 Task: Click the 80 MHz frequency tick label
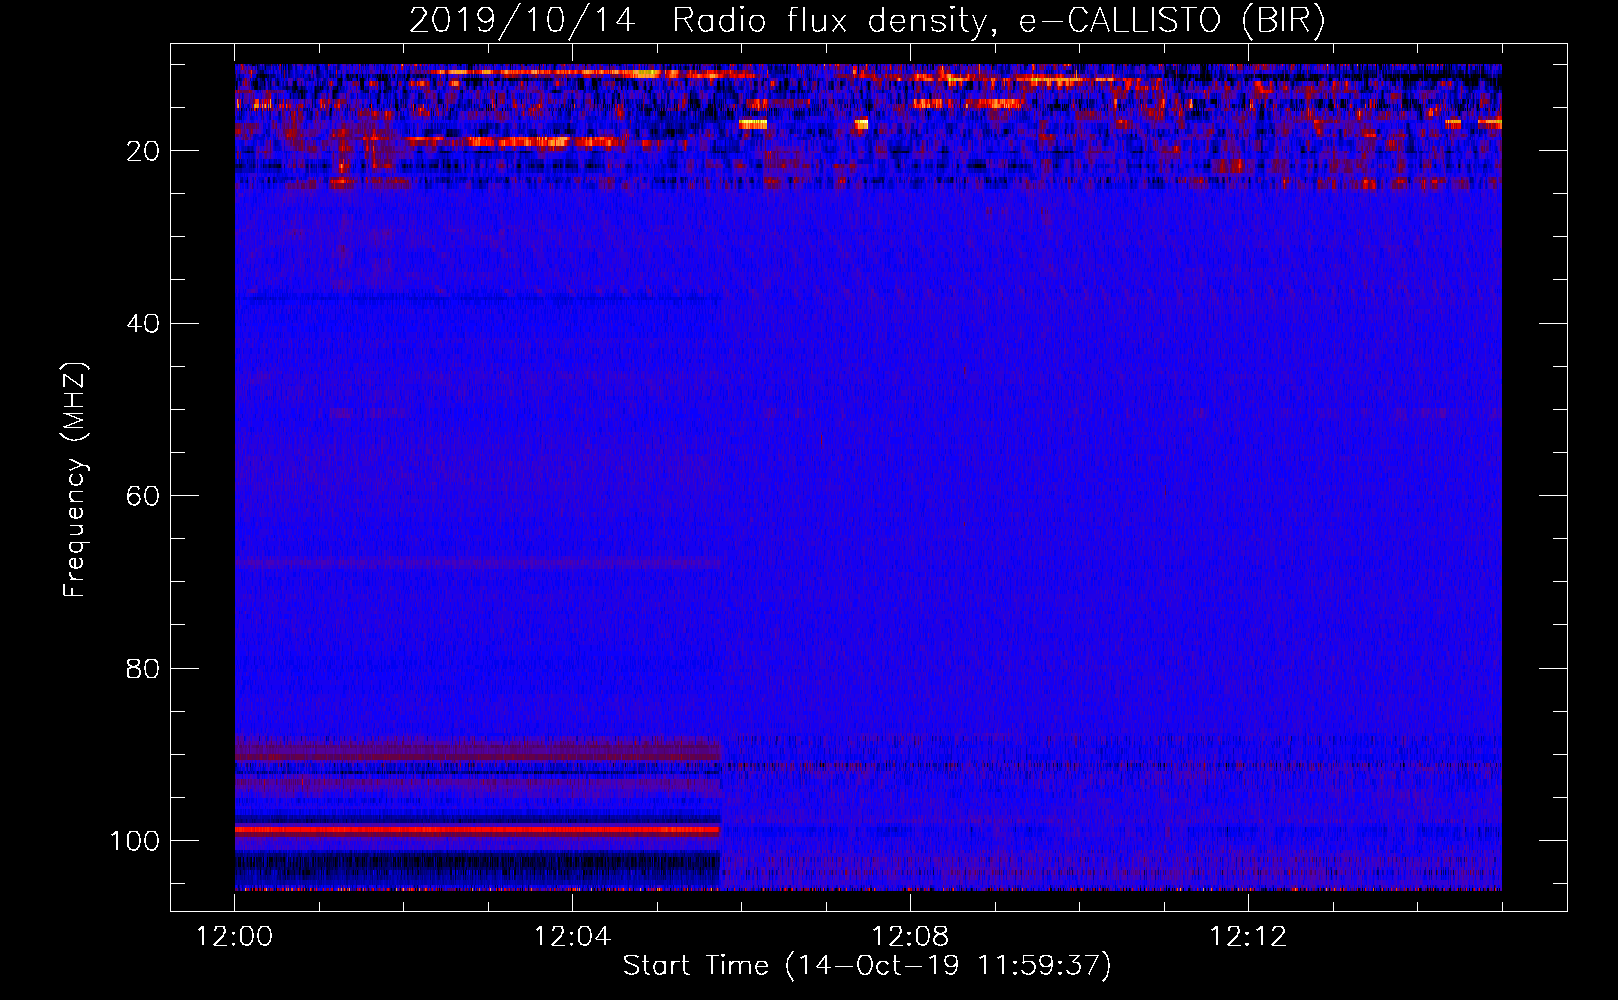[144, 668]
